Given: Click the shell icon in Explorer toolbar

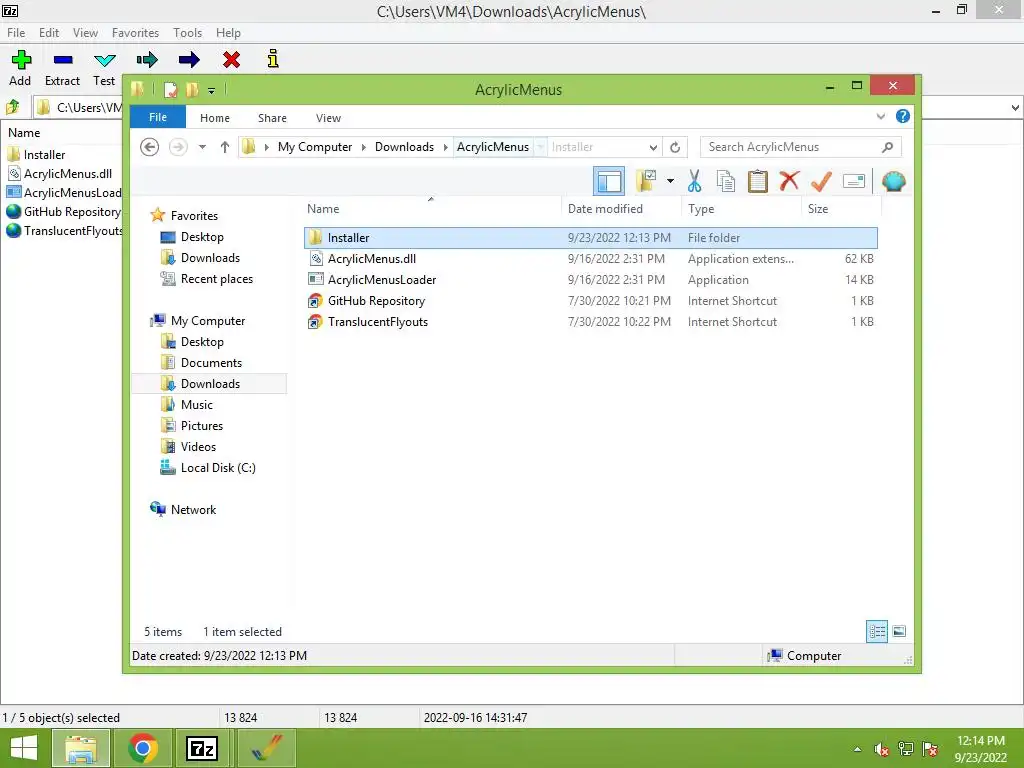Looking at the screenshot, I should point(893,181).
